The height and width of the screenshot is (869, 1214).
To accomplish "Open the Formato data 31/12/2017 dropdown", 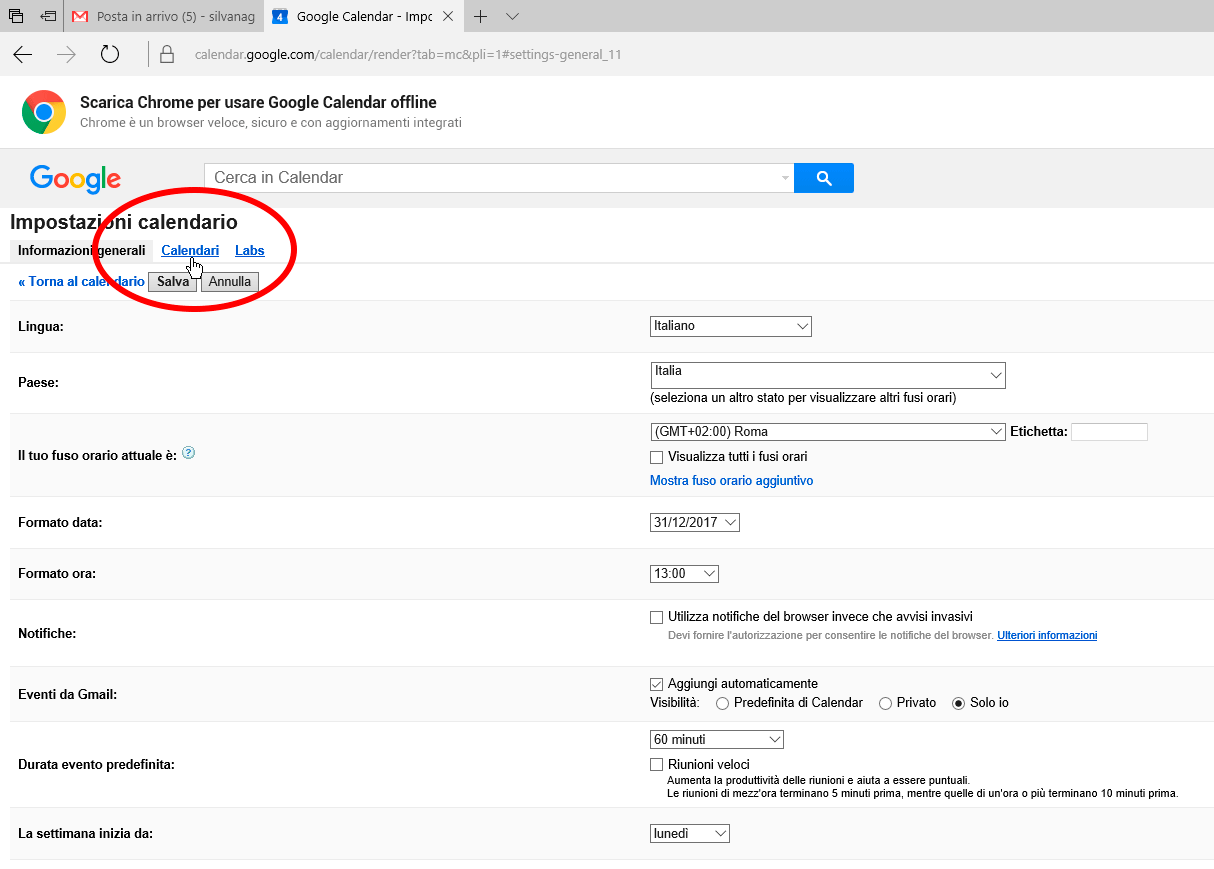I will click(x=695, y=523).
